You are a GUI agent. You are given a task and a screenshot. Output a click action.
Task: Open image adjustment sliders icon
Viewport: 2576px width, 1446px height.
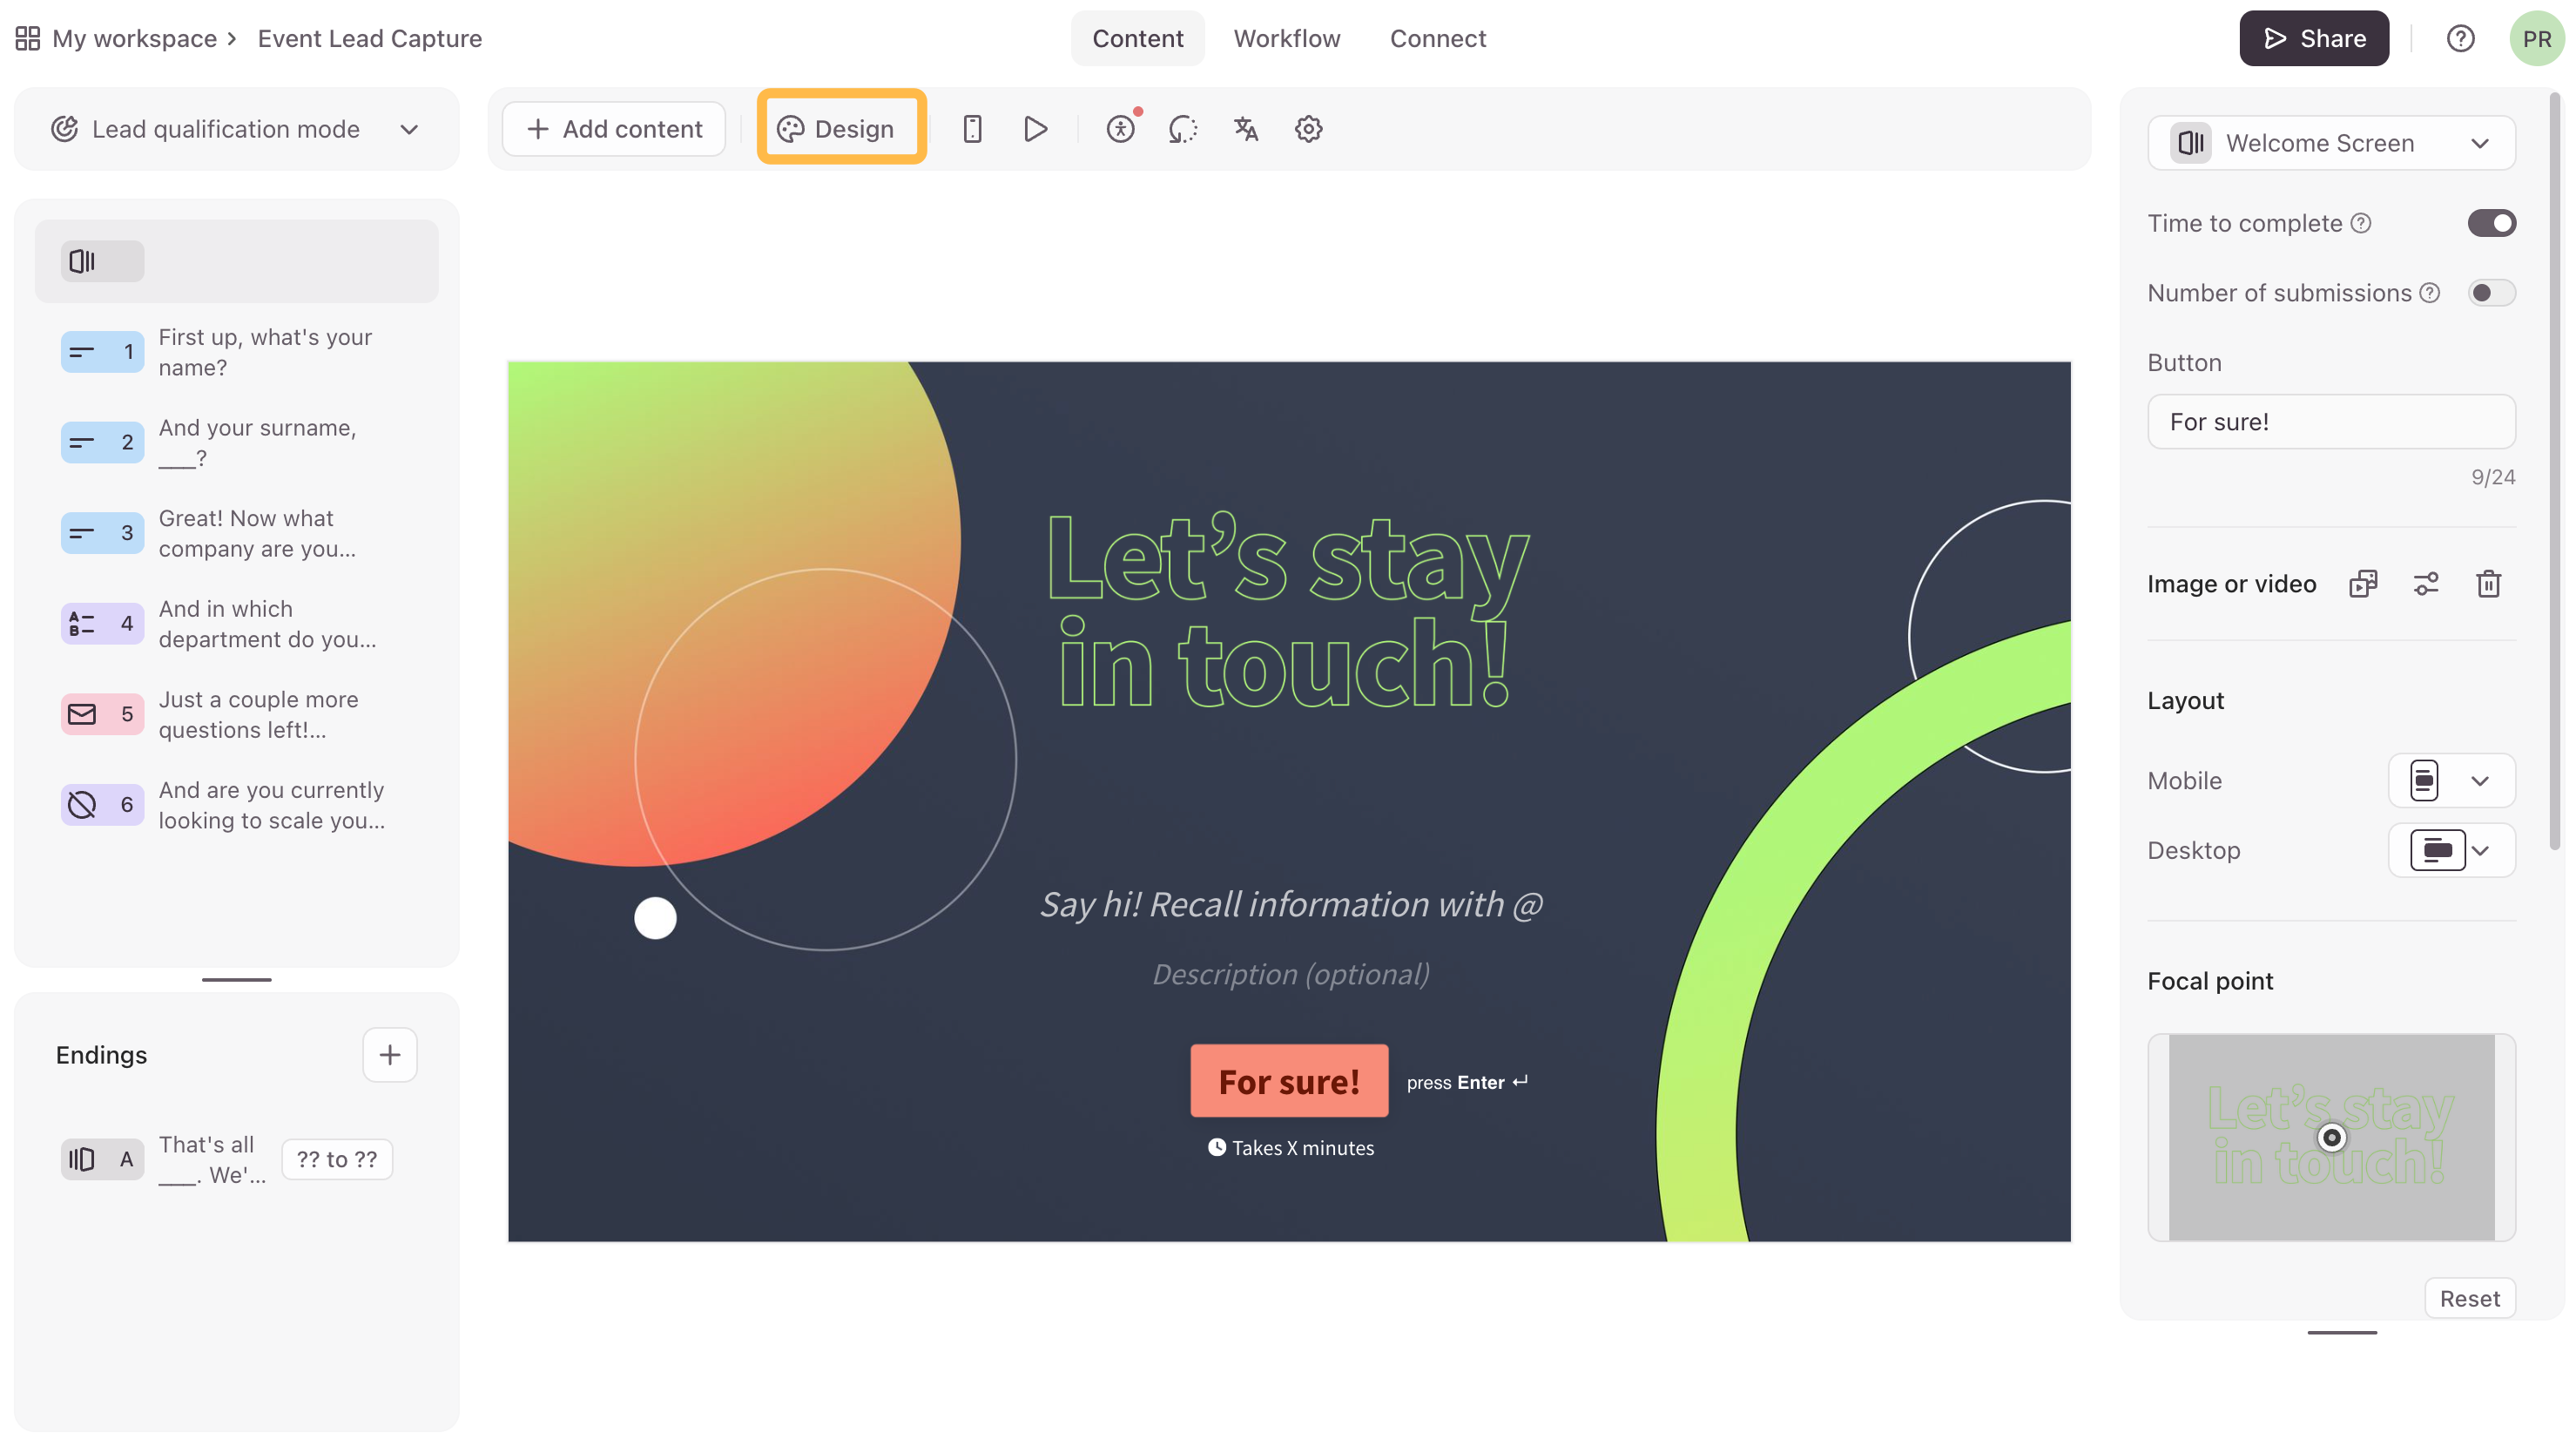[x=2426, y=584]
